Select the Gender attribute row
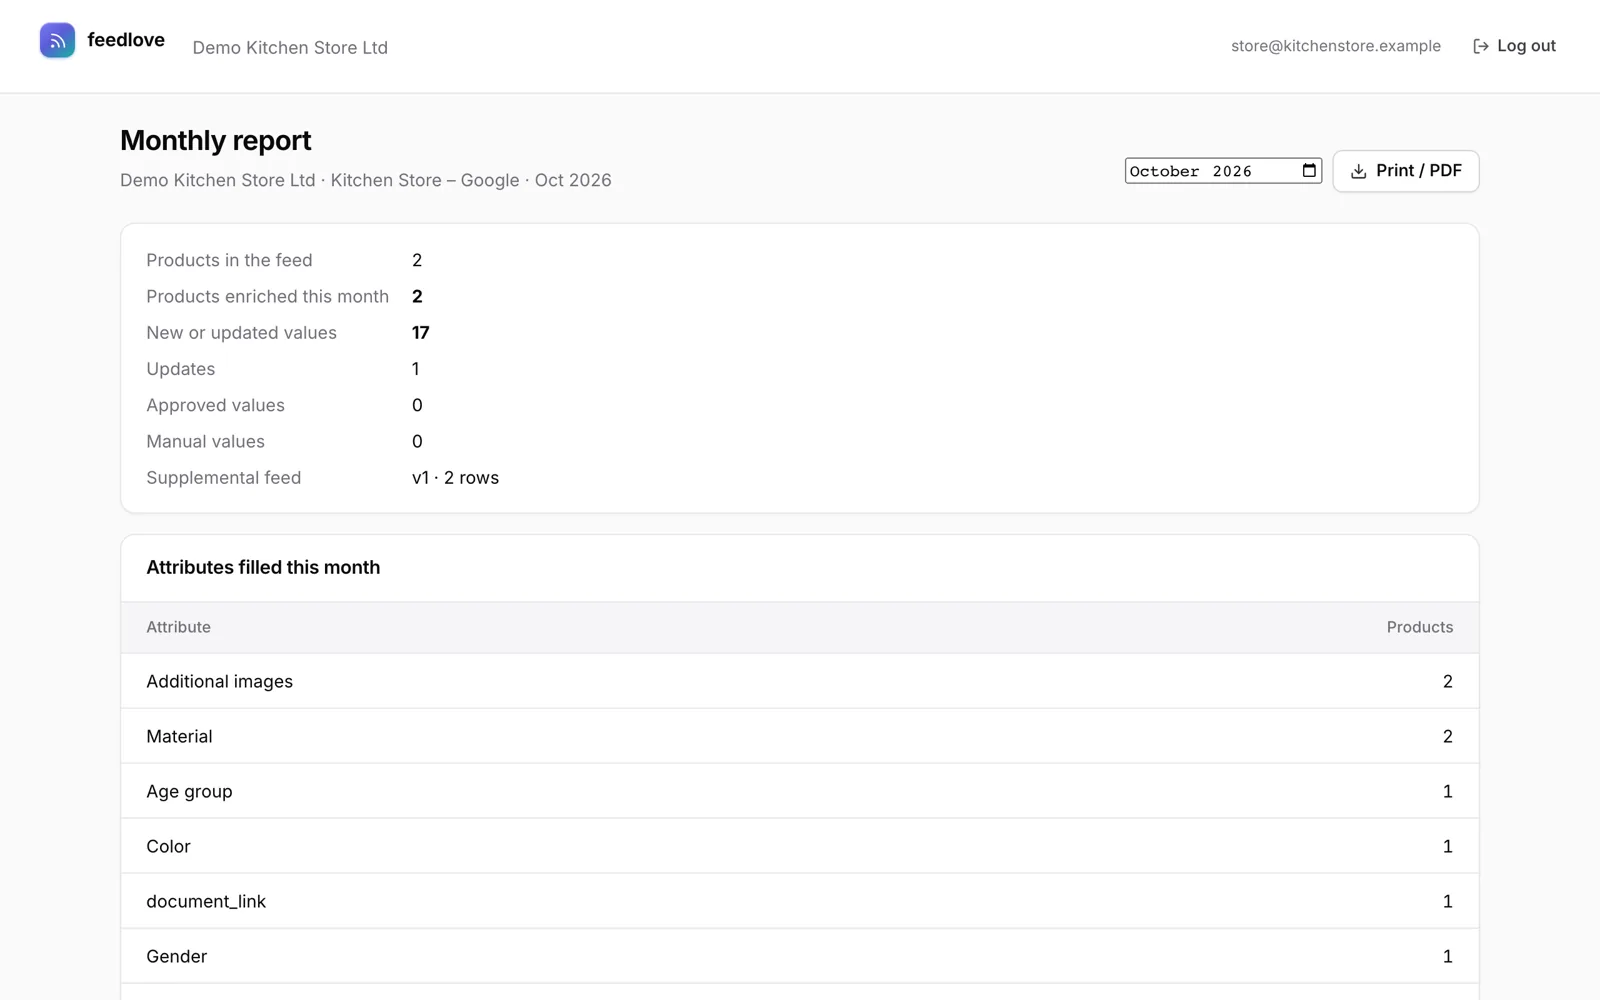Image resolution: width=1600 pixels, height=1000 pixels. click(800, 956)
